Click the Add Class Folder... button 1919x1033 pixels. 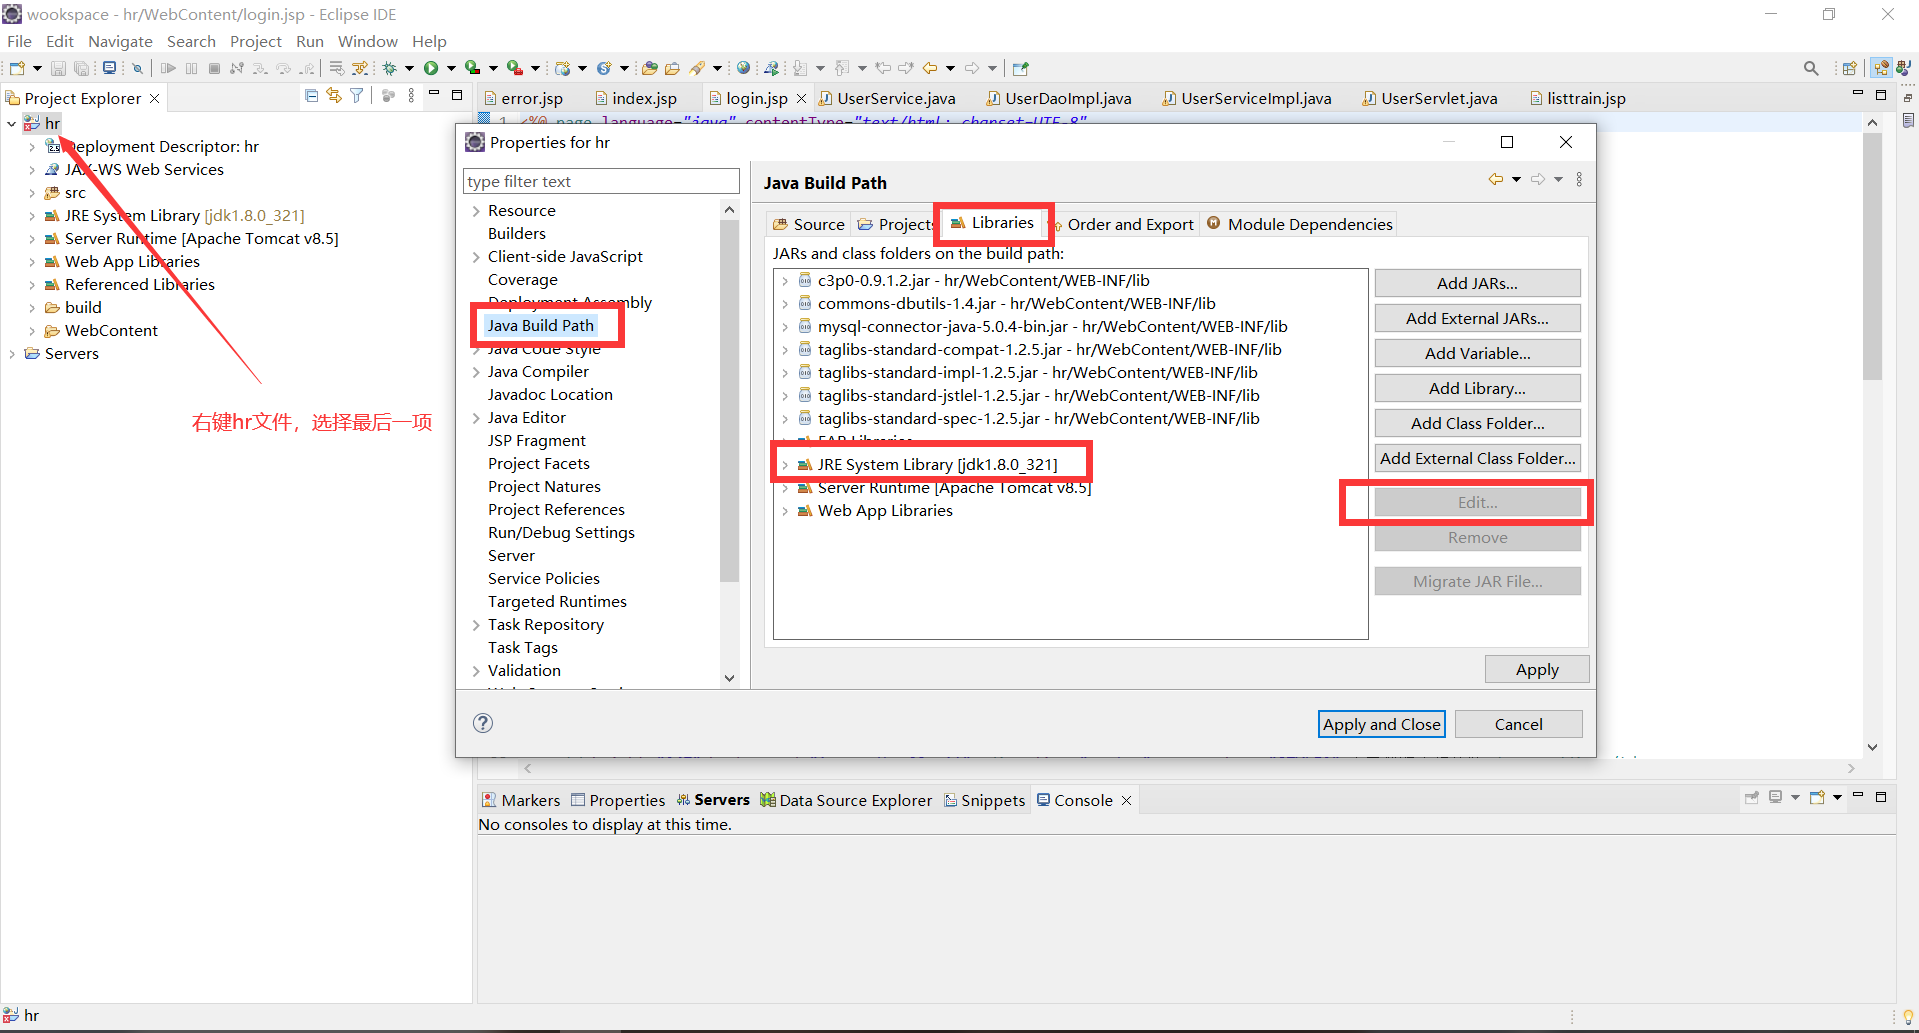1477,423
